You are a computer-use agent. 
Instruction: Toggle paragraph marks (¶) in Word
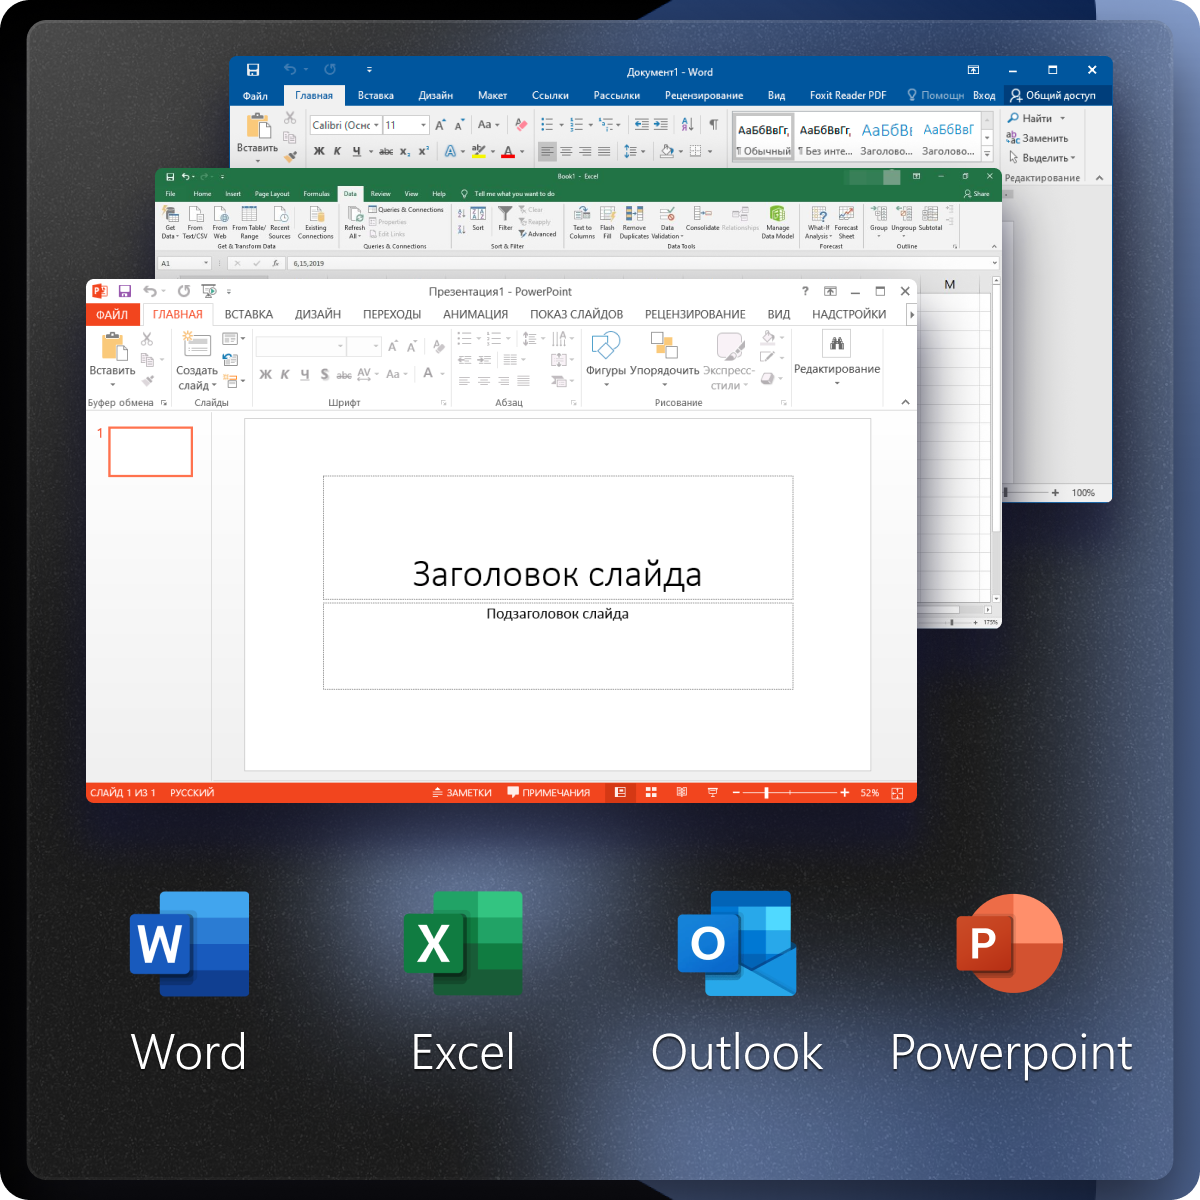(713, 125)
